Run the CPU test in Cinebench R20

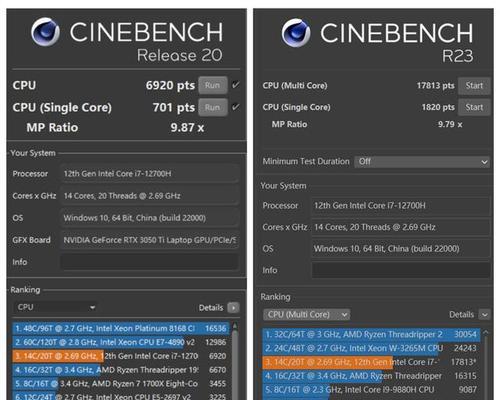tap(213, 85)
